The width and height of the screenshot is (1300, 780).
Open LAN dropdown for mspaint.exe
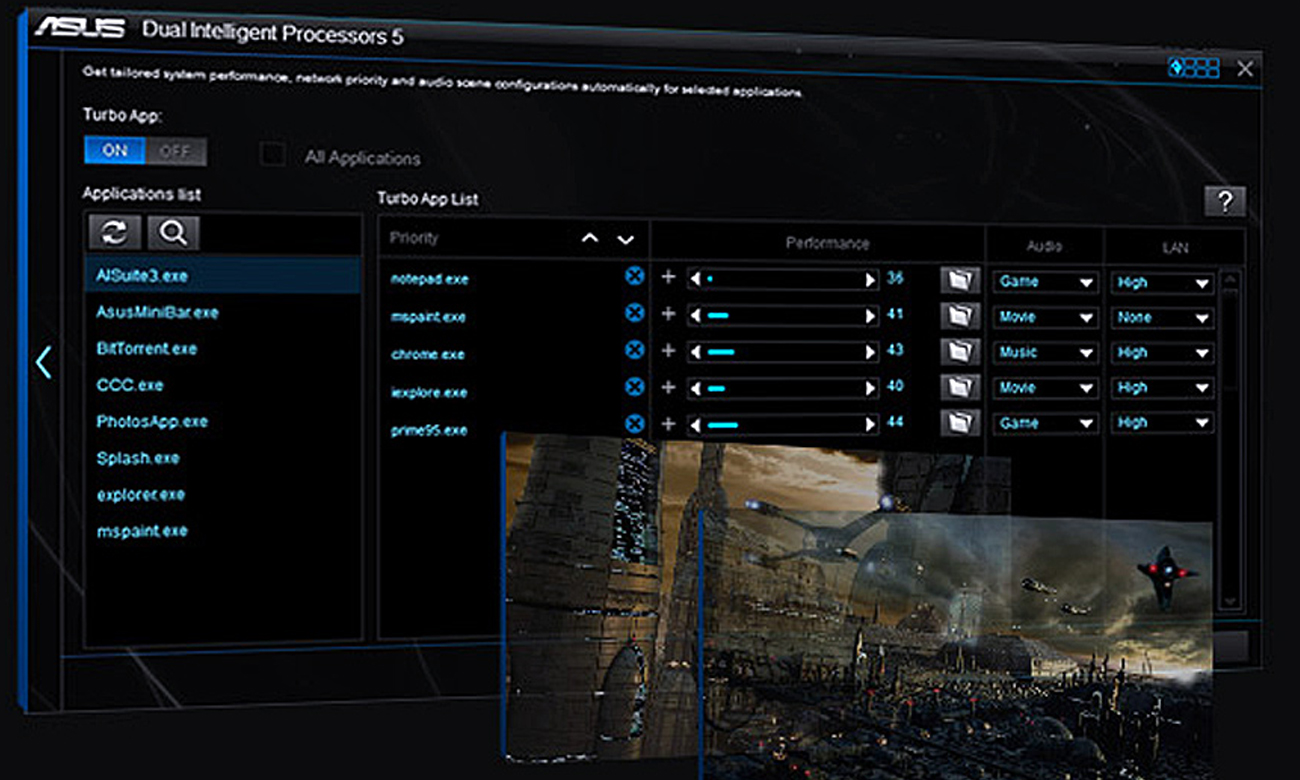1163,318
